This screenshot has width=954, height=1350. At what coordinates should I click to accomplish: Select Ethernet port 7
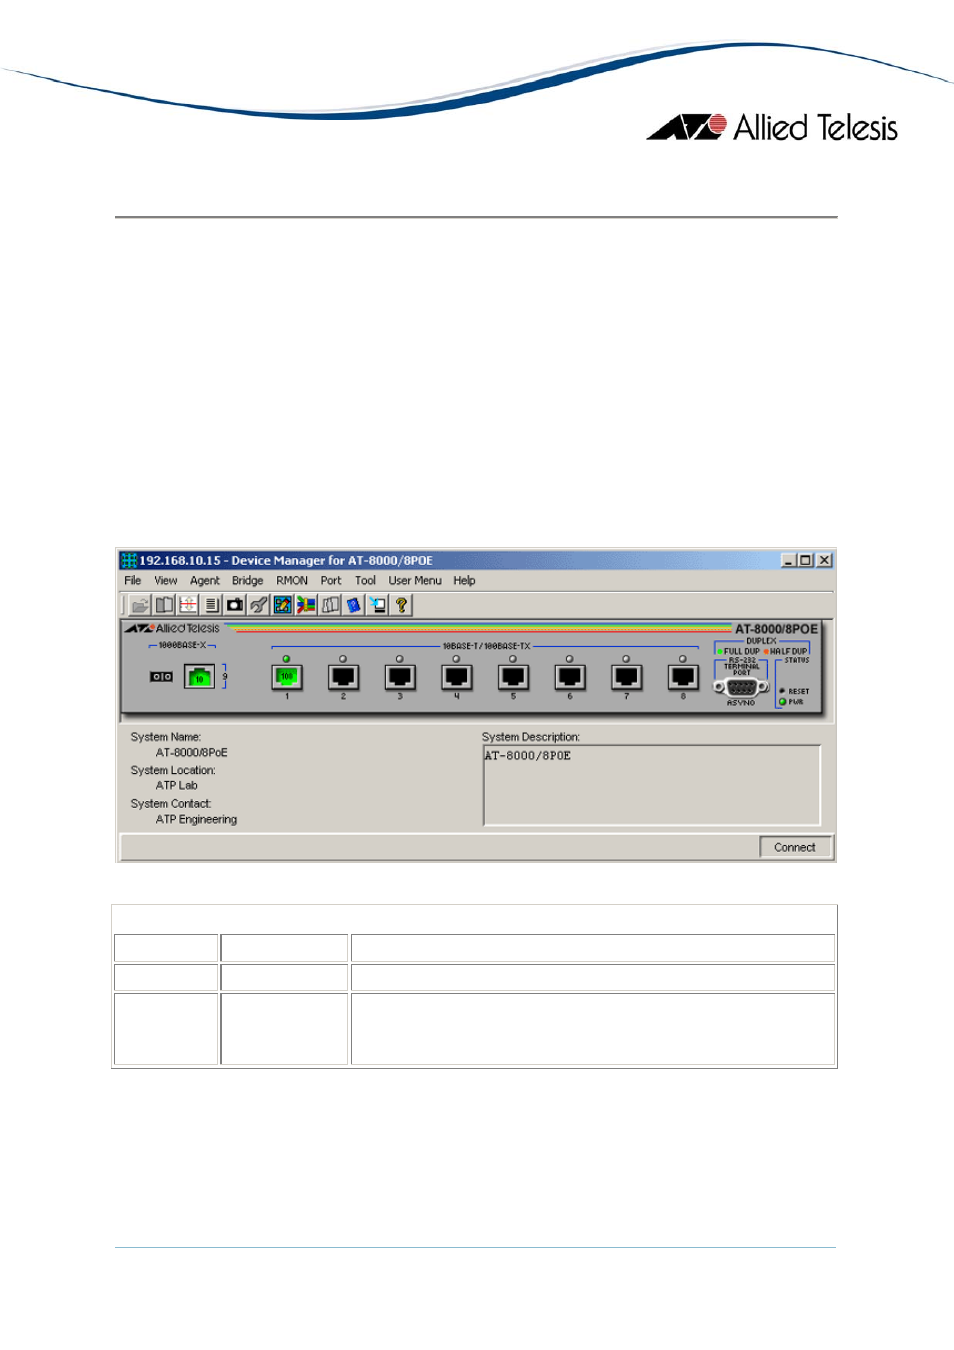tap(627, 677)
